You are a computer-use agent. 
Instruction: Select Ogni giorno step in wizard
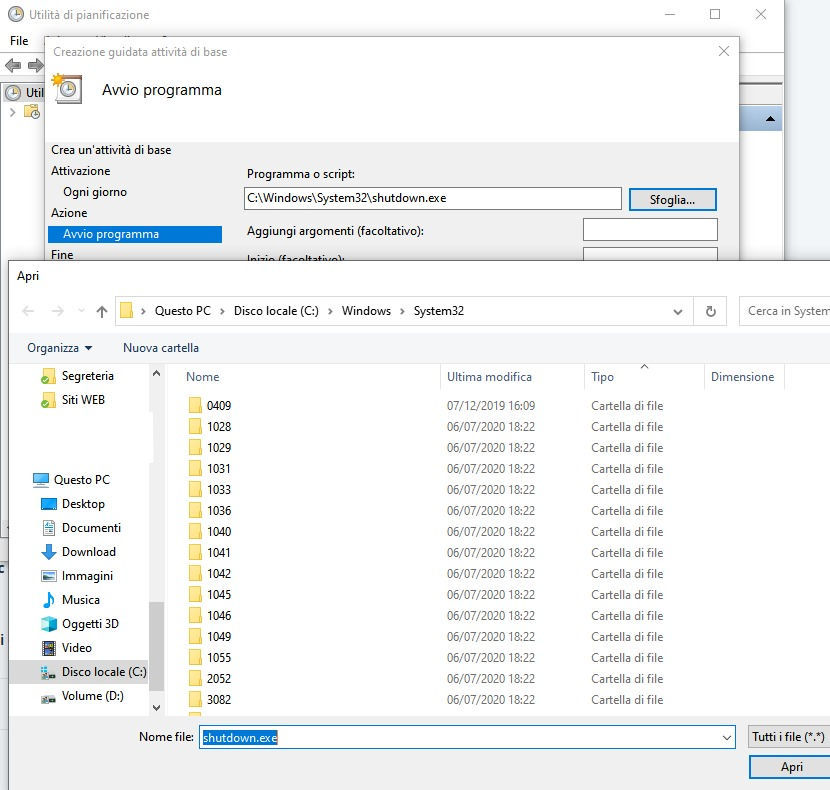95,192
